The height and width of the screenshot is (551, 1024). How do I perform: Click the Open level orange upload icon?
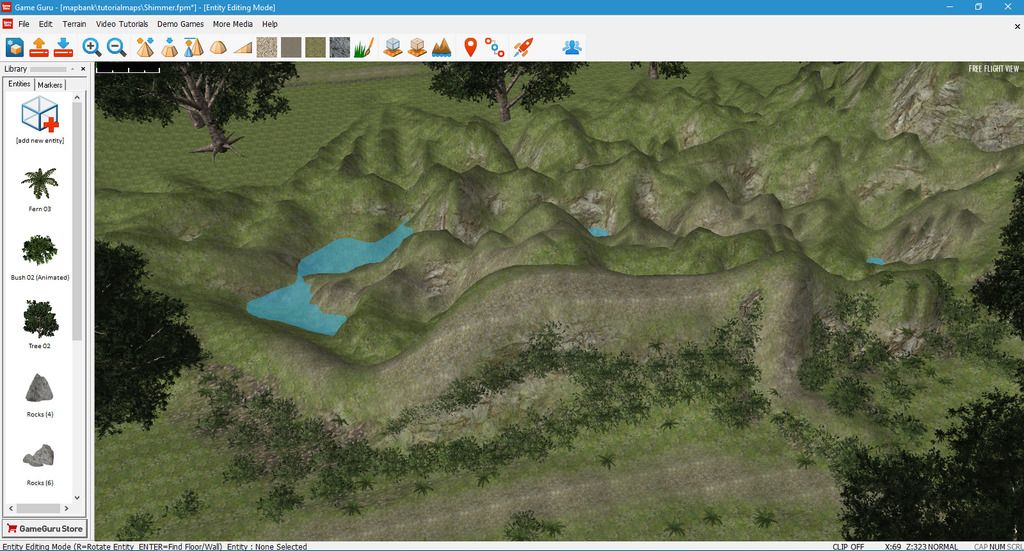coord(39,47)
